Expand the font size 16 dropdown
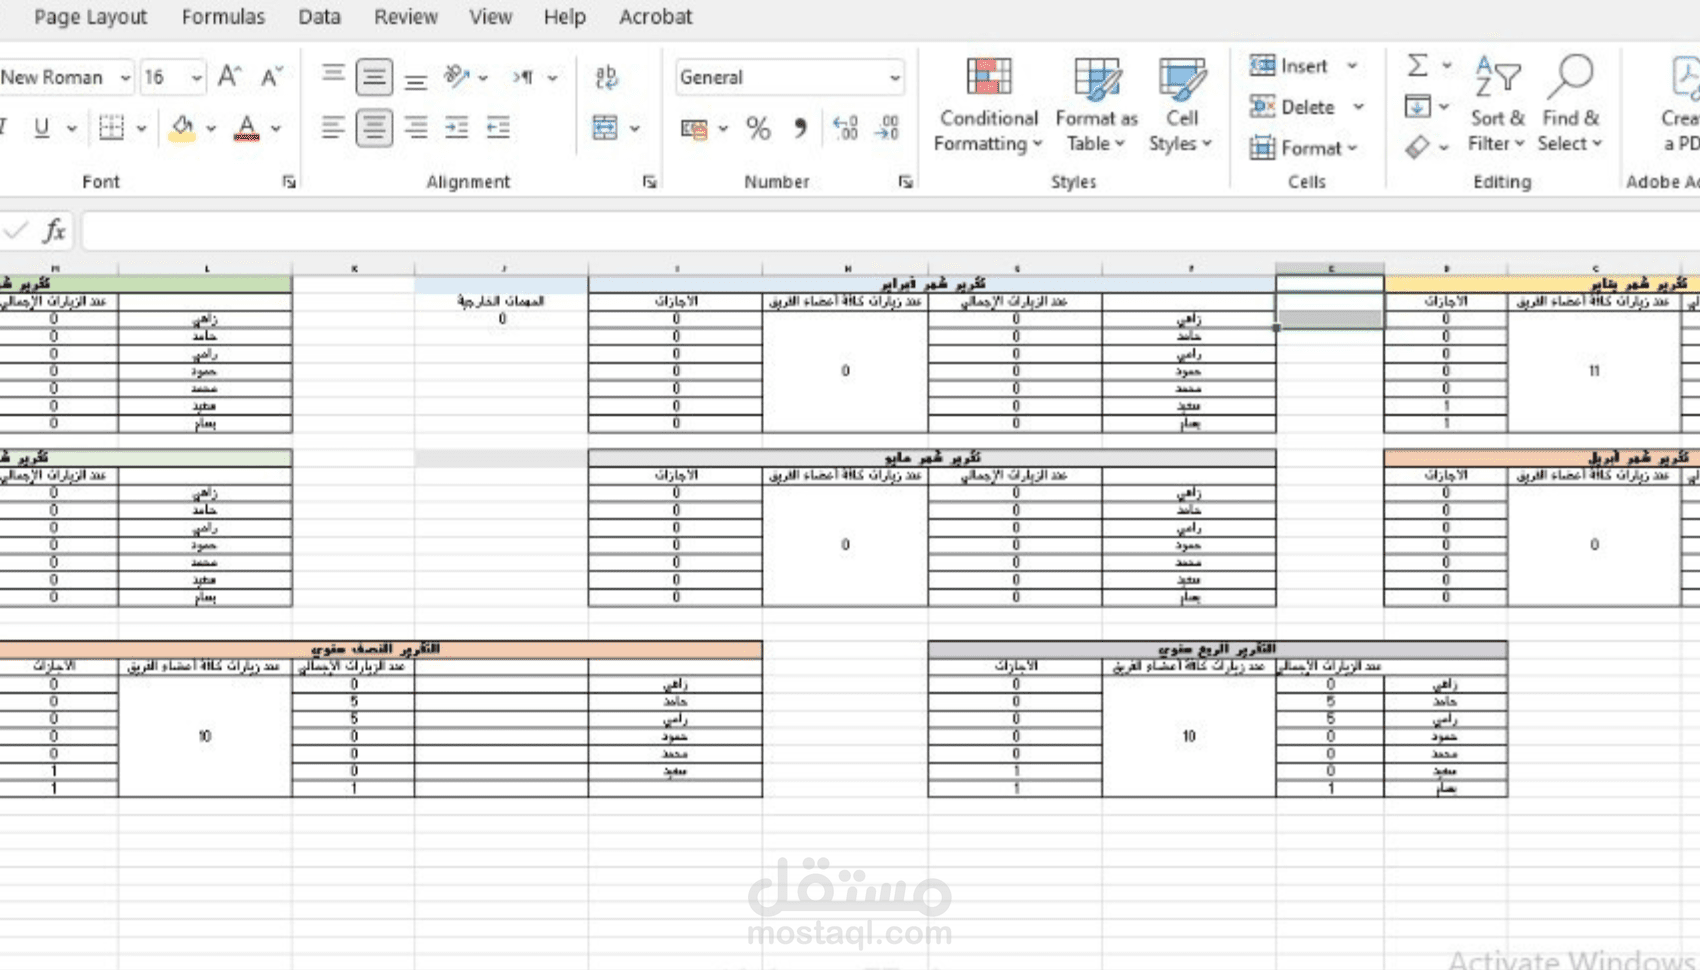 tap(196, 77)
